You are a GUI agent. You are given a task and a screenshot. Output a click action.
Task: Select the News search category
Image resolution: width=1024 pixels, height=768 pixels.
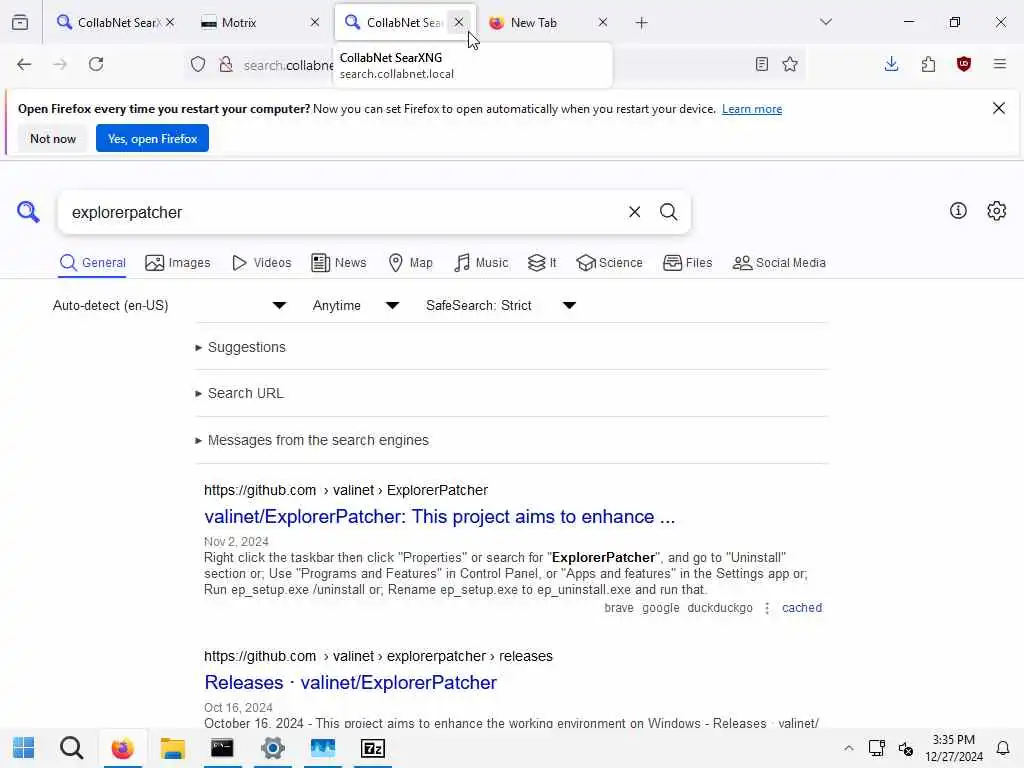(x=338, y=263)
